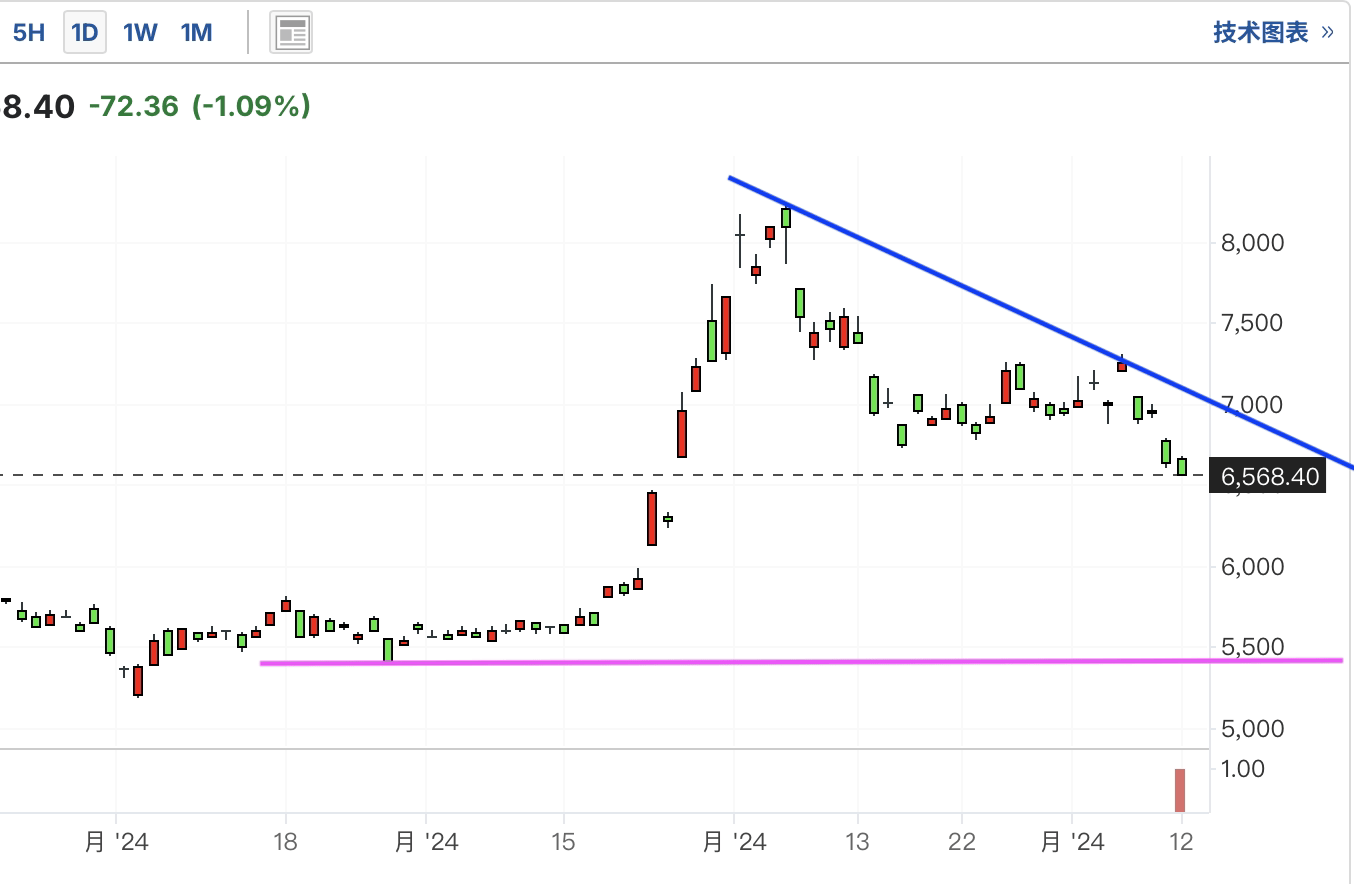Viewport: 1354px width, 884px height.
Task: Click the 5,500 price axis label
Action: 1252,647
